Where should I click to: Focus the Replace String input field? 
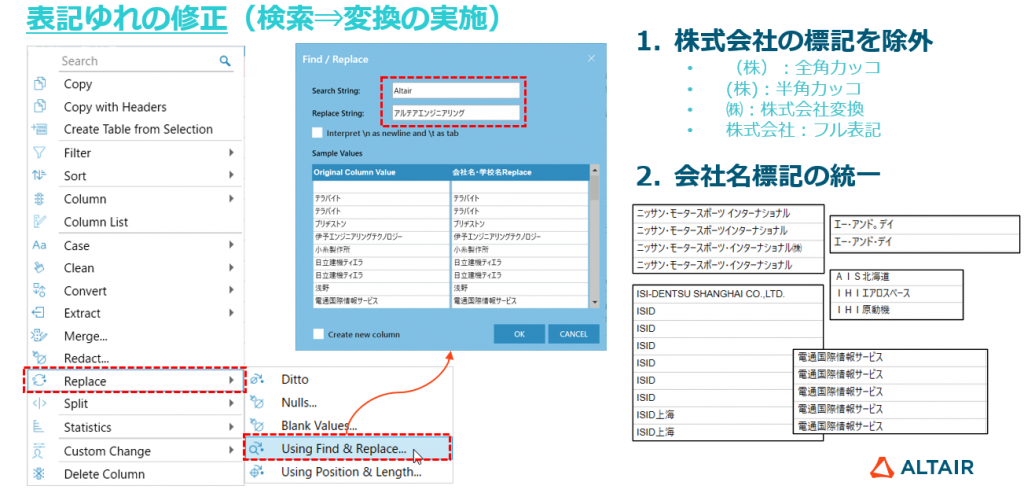(x=455, y=113)
